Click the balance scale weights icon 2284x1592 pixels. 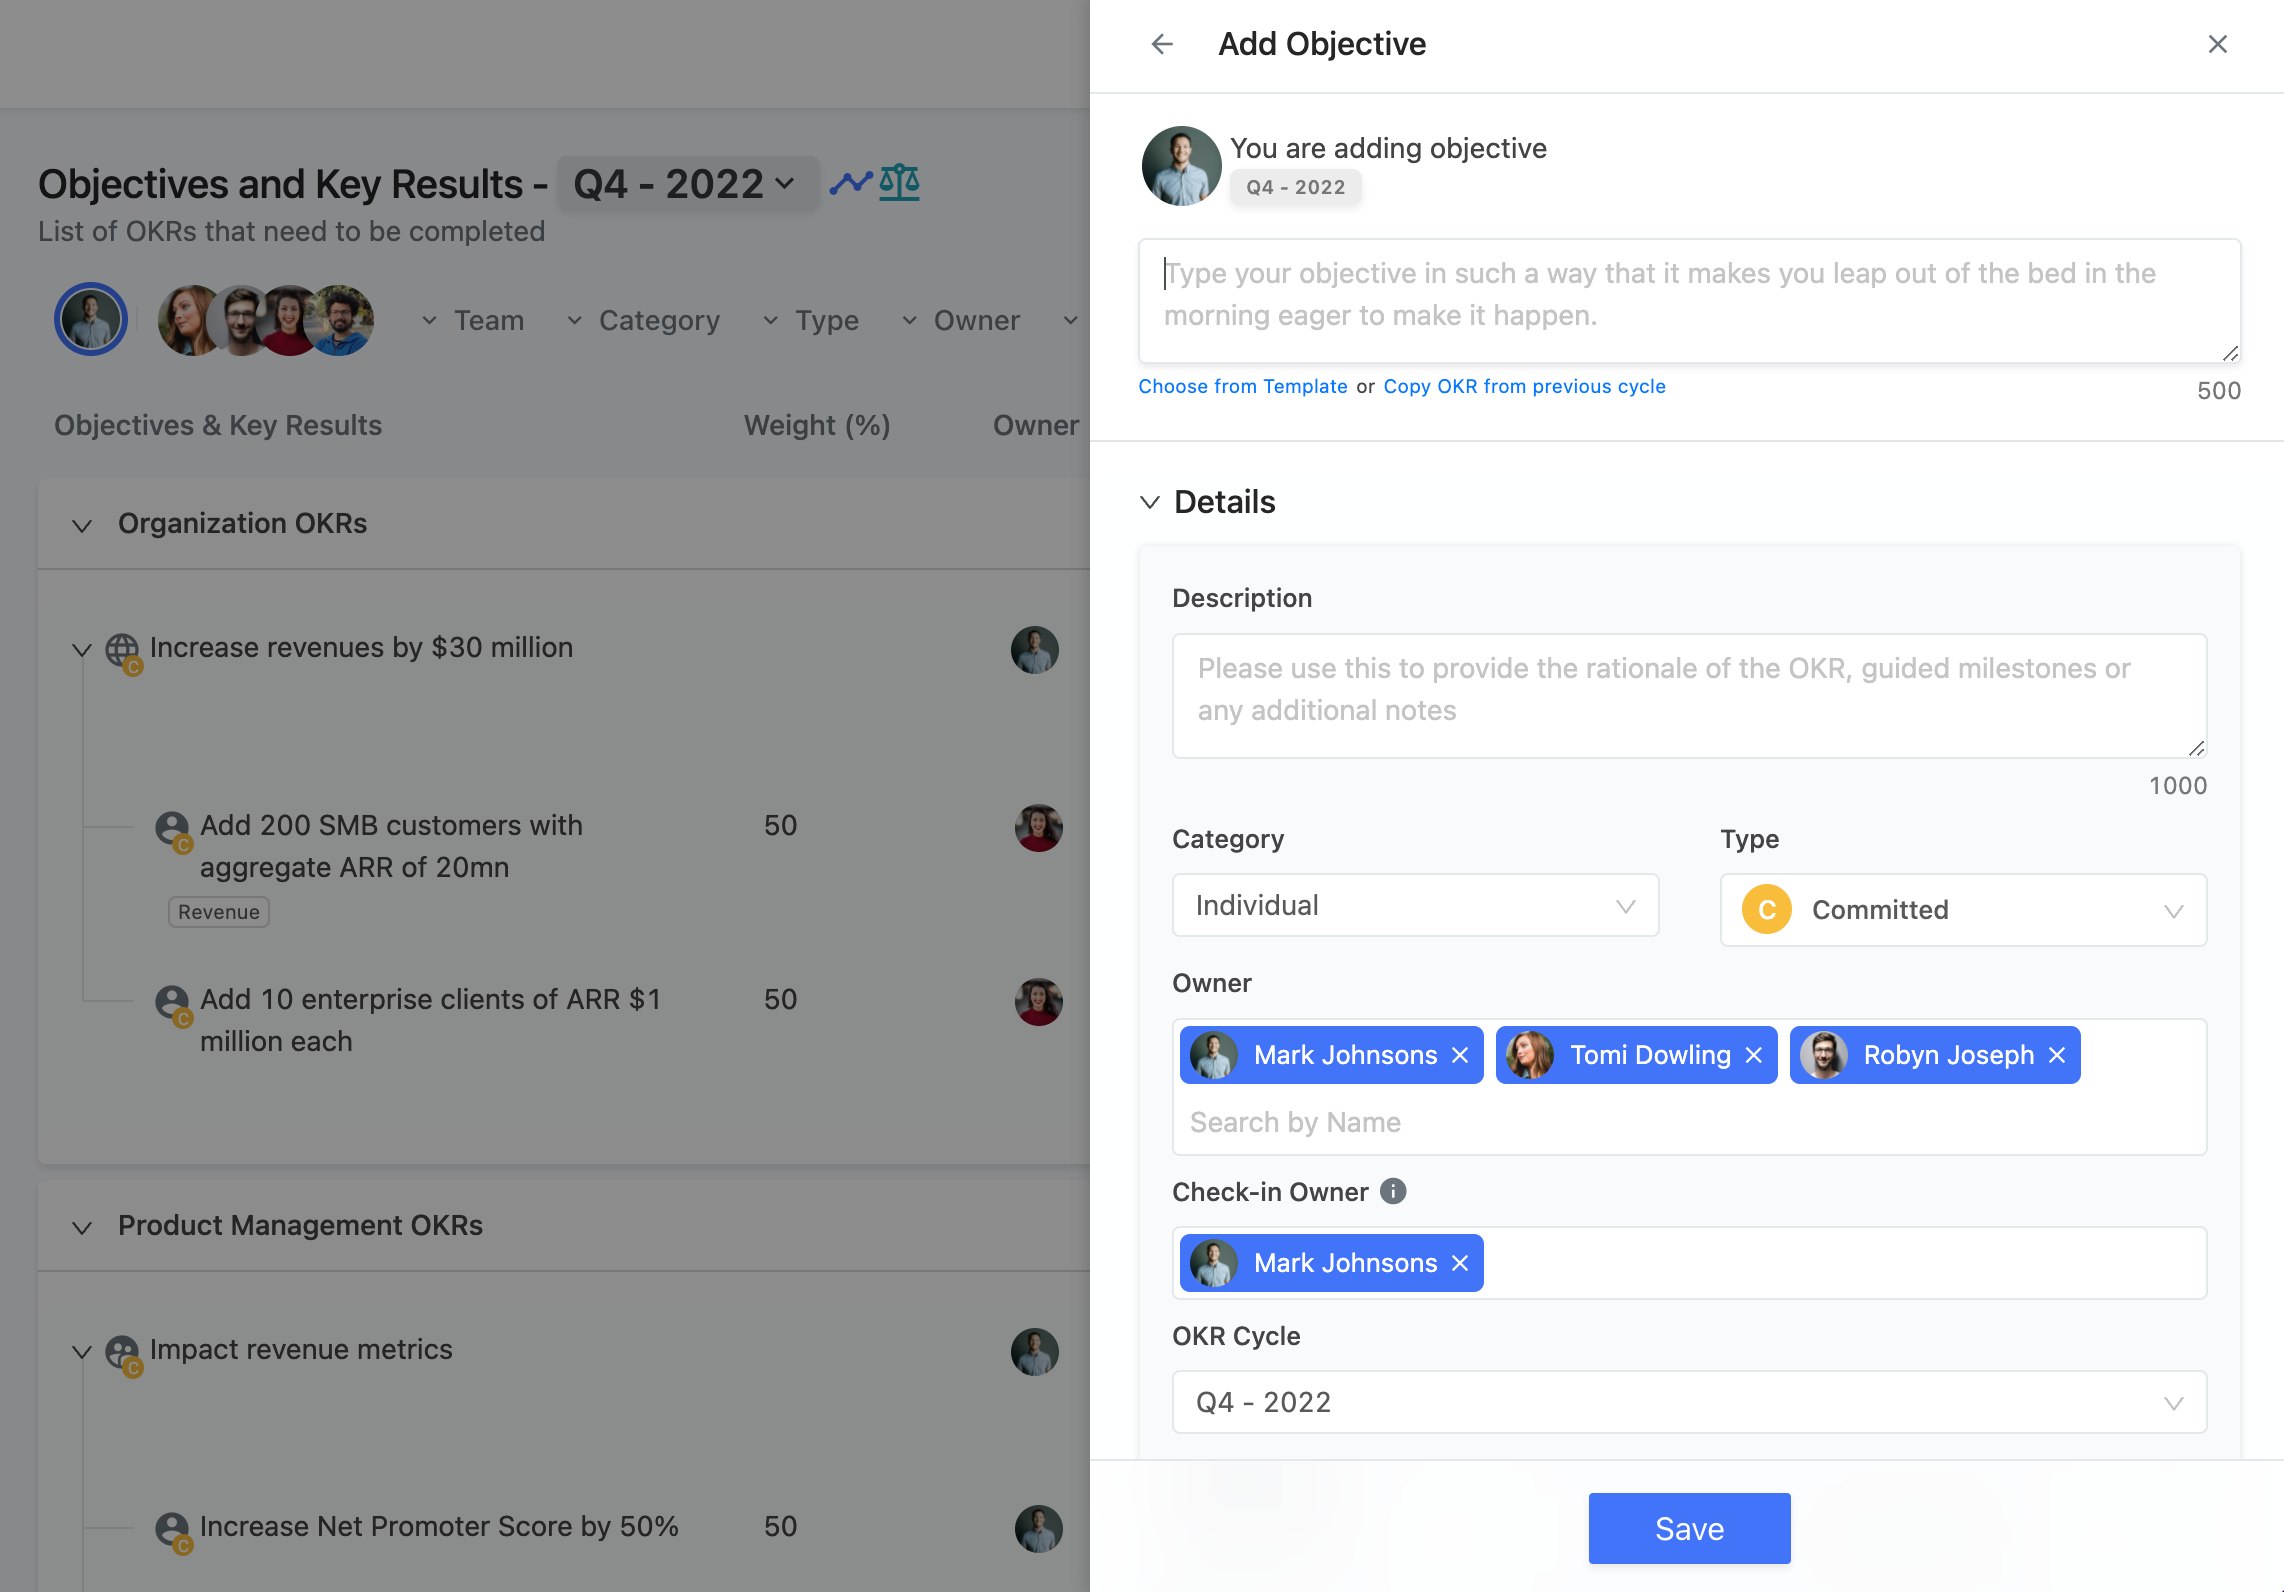click(899, 183)
